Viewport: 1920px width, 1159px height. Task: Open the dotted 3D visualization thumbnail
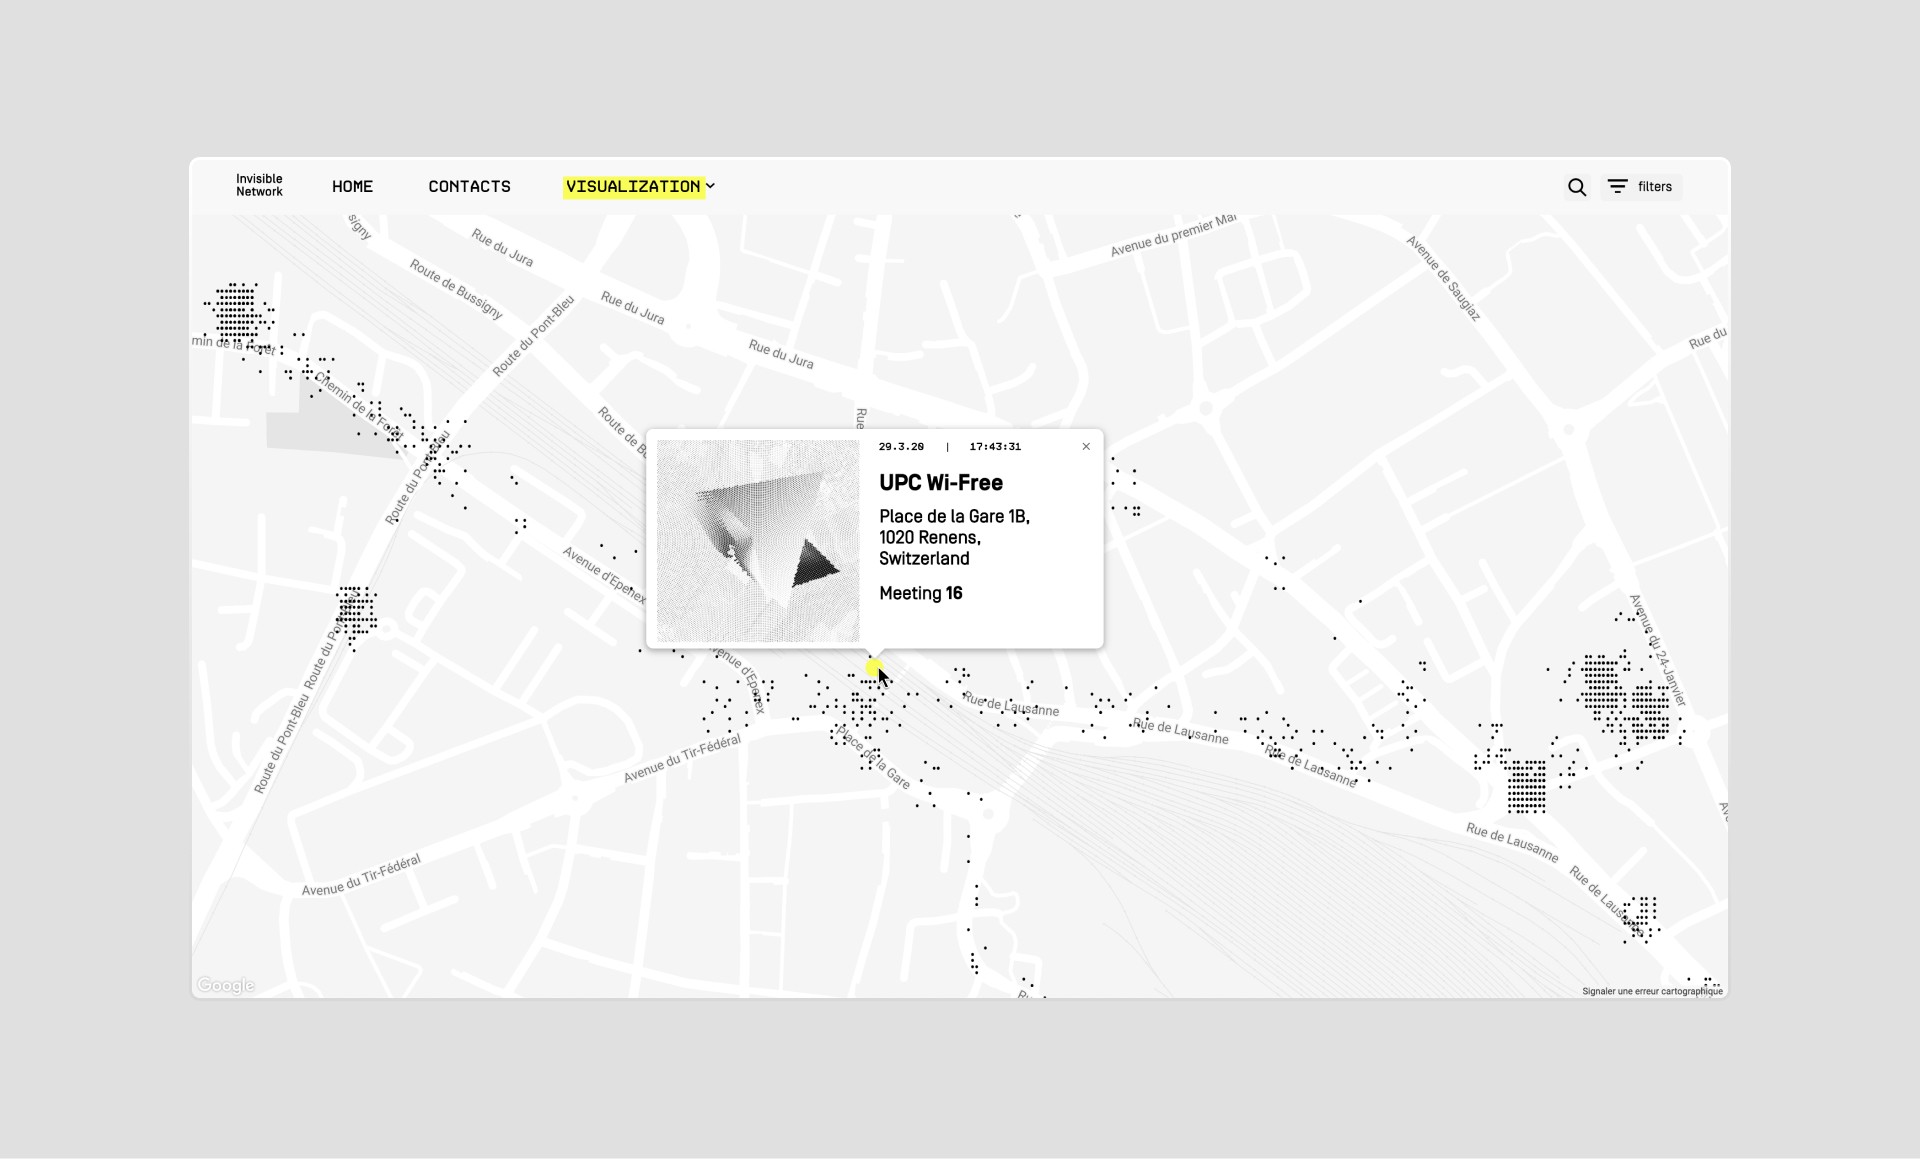point(758,541)
